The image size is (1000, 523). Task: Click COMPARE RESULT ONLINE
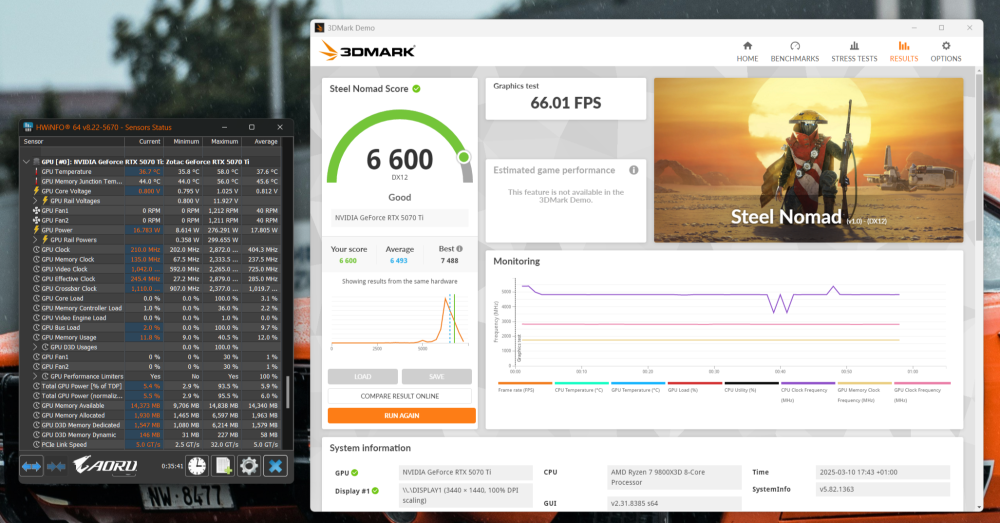400,396
